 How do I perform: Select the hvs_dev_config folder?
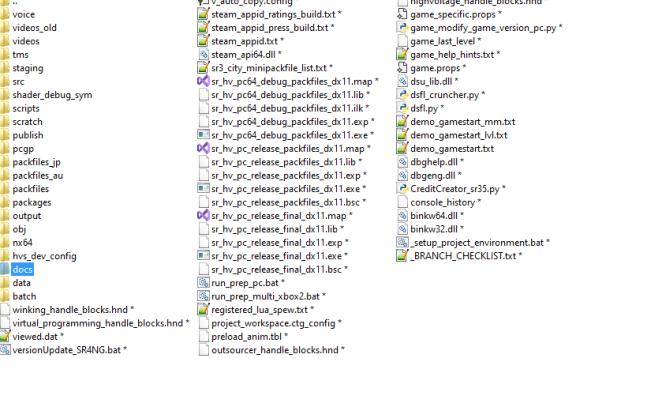(x=44, y=256)
